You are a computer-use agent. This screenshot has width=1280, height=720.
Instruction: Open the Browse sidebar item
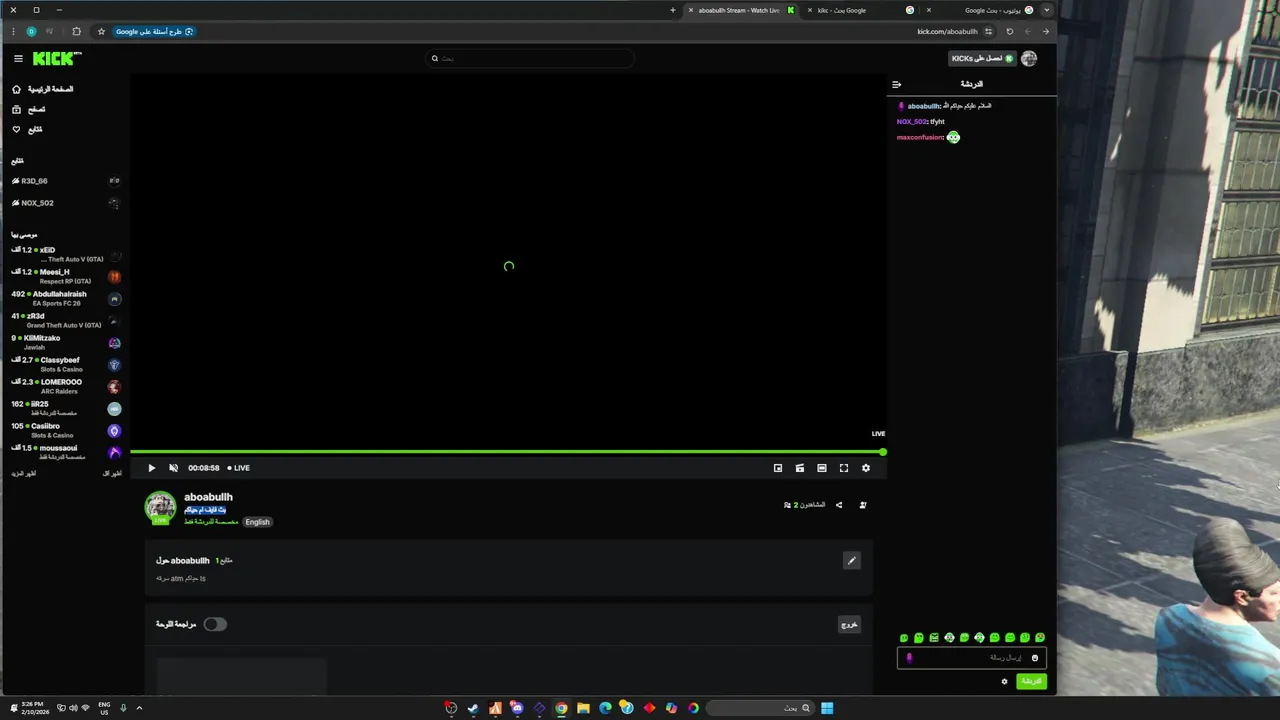tap(29, 109)
